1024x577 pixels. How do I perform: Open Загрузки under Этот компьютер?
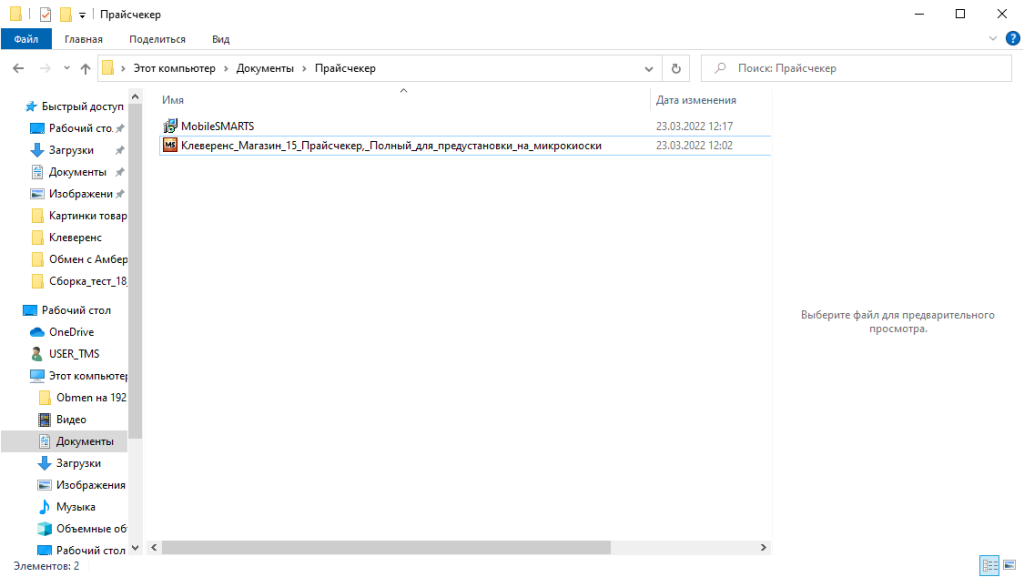coord(78,463)
